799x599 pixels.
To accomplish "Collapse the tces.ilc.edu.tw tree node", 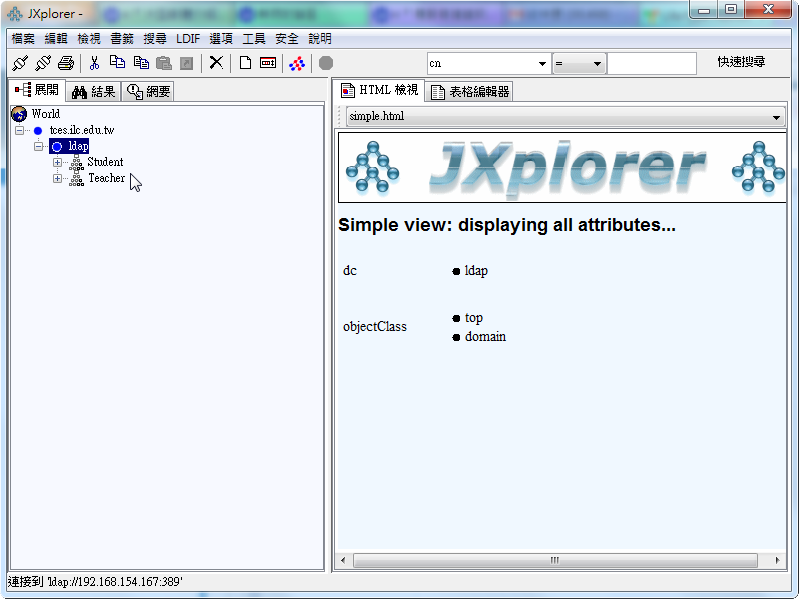I will pyautogui.click(x=19, y=130).
